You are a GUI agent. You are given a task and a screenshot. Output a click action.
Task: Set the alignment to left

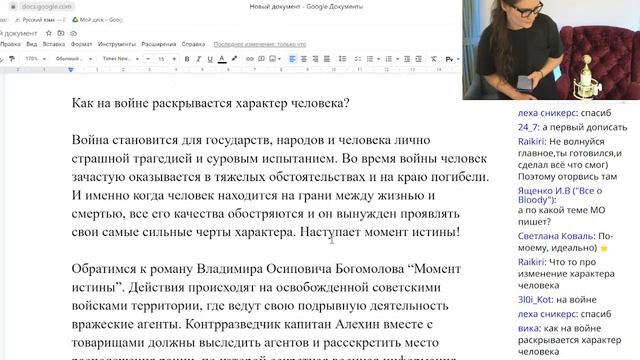[x=292, y=59]
